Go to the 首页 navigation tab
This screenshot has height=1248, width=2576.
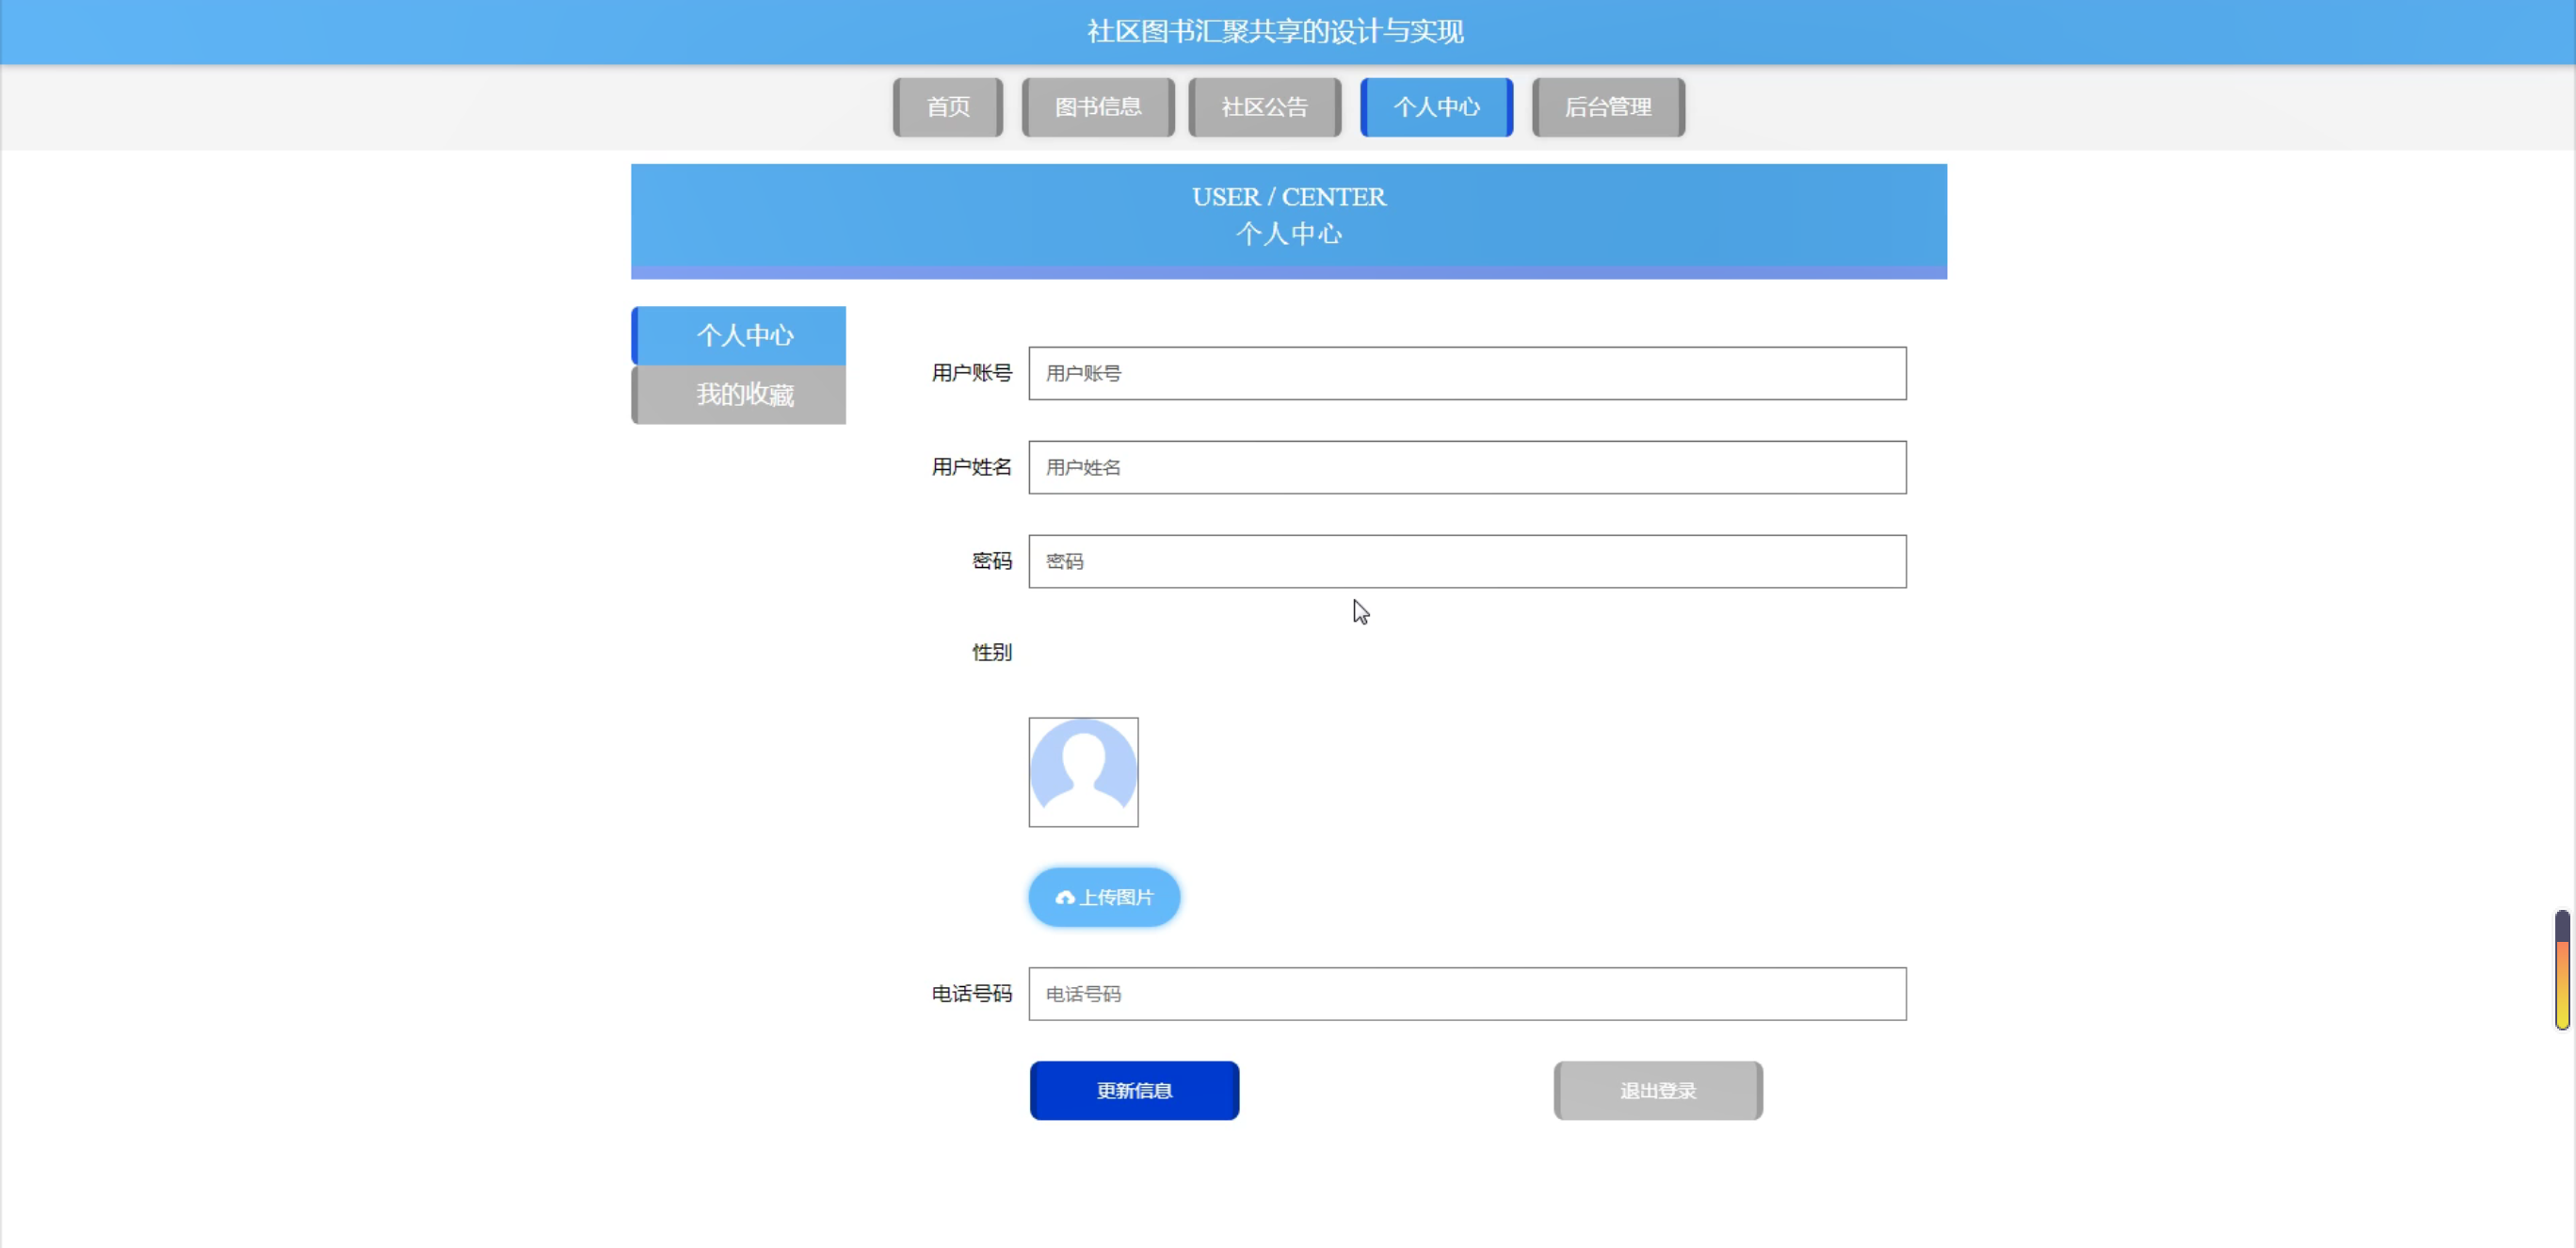[x=947, y=107]
